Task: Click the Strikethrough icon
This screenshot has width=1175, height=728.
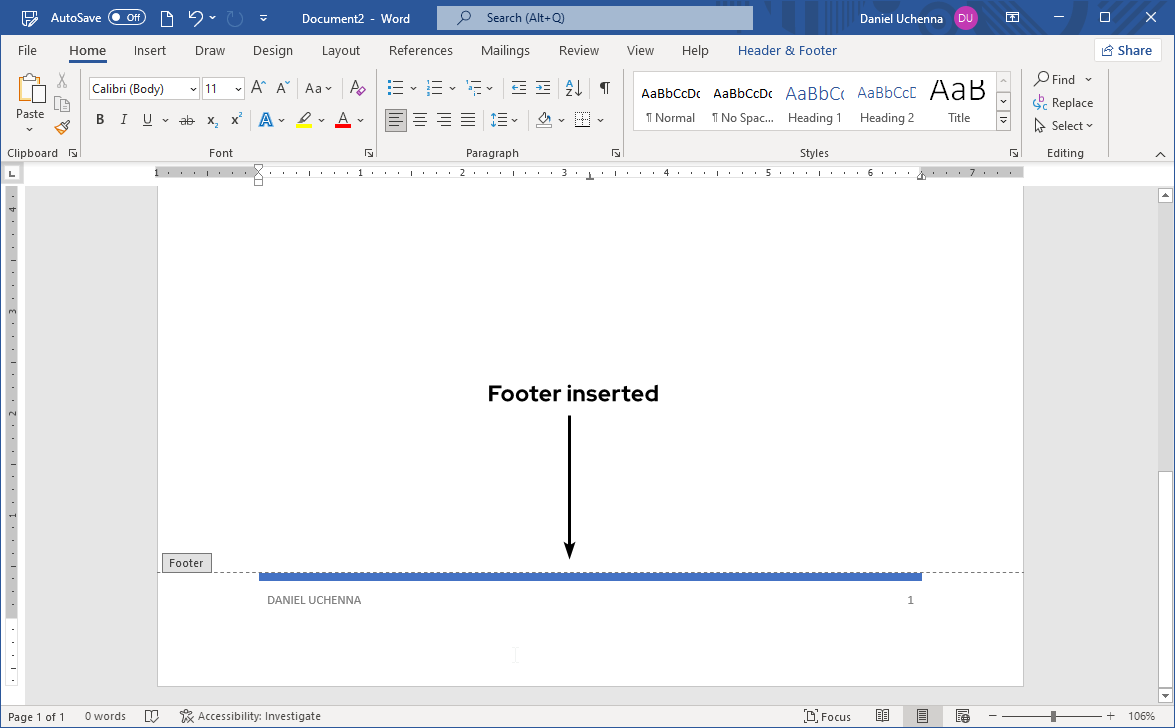Action: click(186, 119)
